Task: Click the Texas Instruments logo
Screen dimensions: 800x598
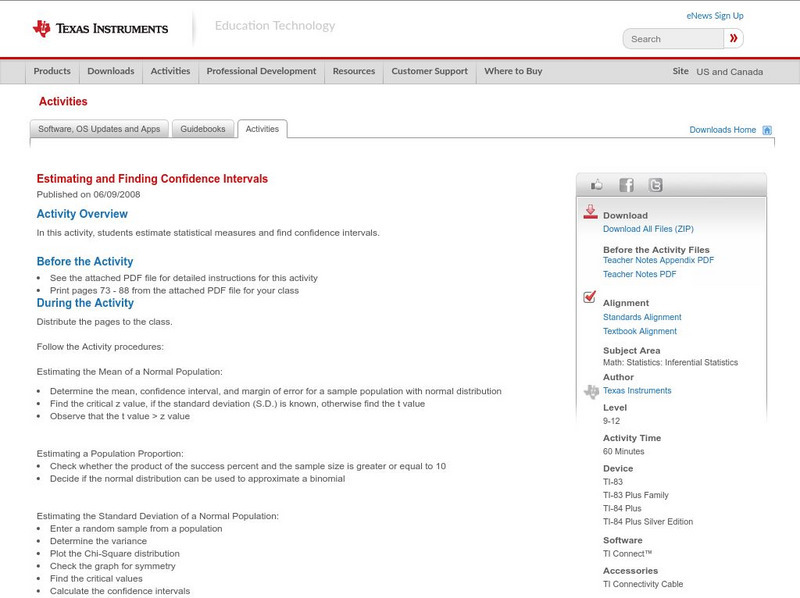Action: 101,28
